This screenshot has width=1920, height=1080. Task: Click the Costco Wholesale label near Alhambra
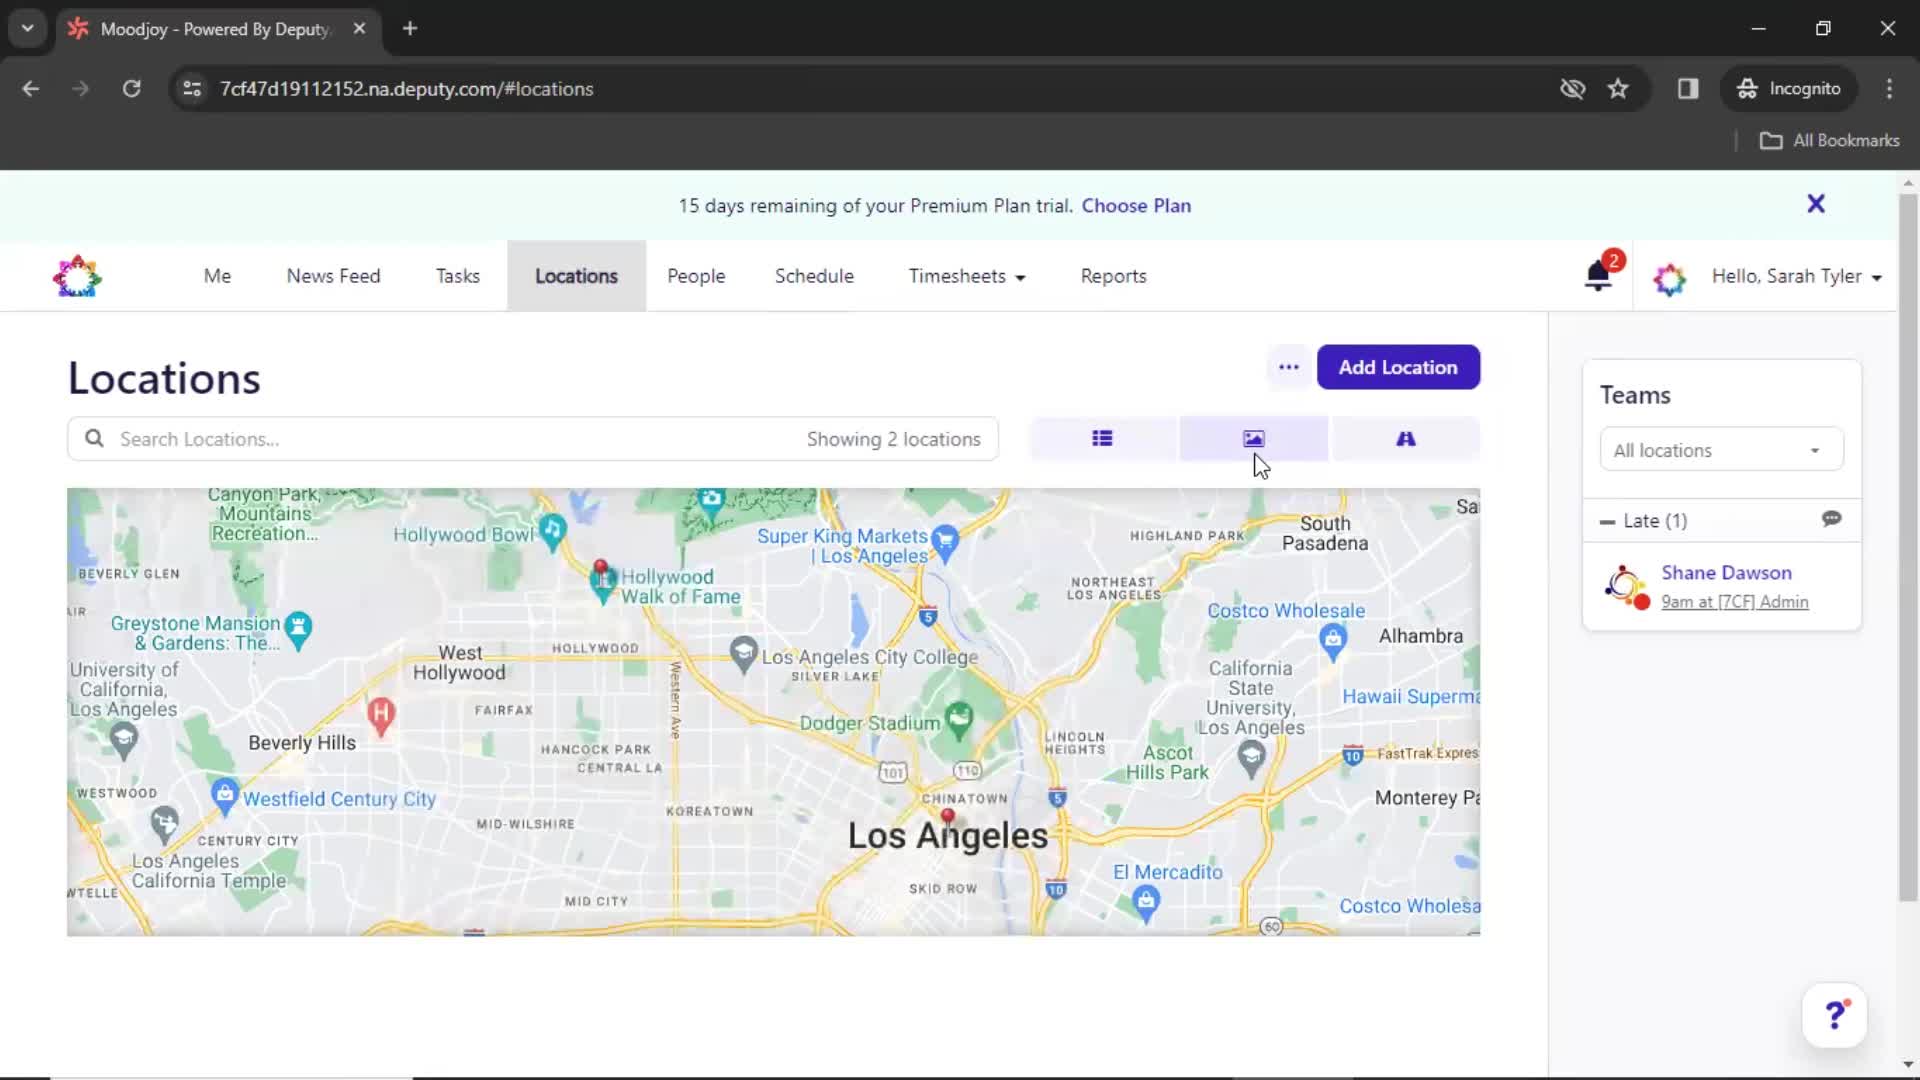[1285, 611]
